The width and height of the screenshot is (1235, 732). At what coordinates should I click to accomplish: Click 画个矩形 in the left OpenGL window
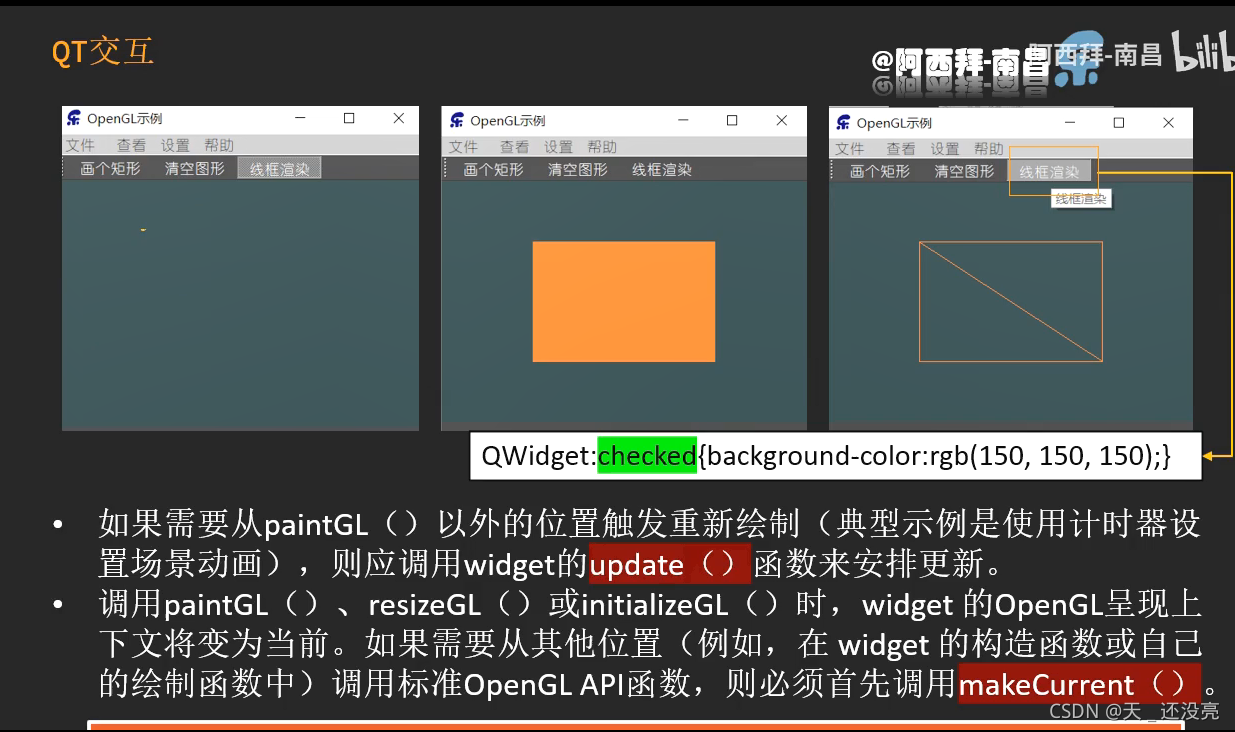(110, 168)
